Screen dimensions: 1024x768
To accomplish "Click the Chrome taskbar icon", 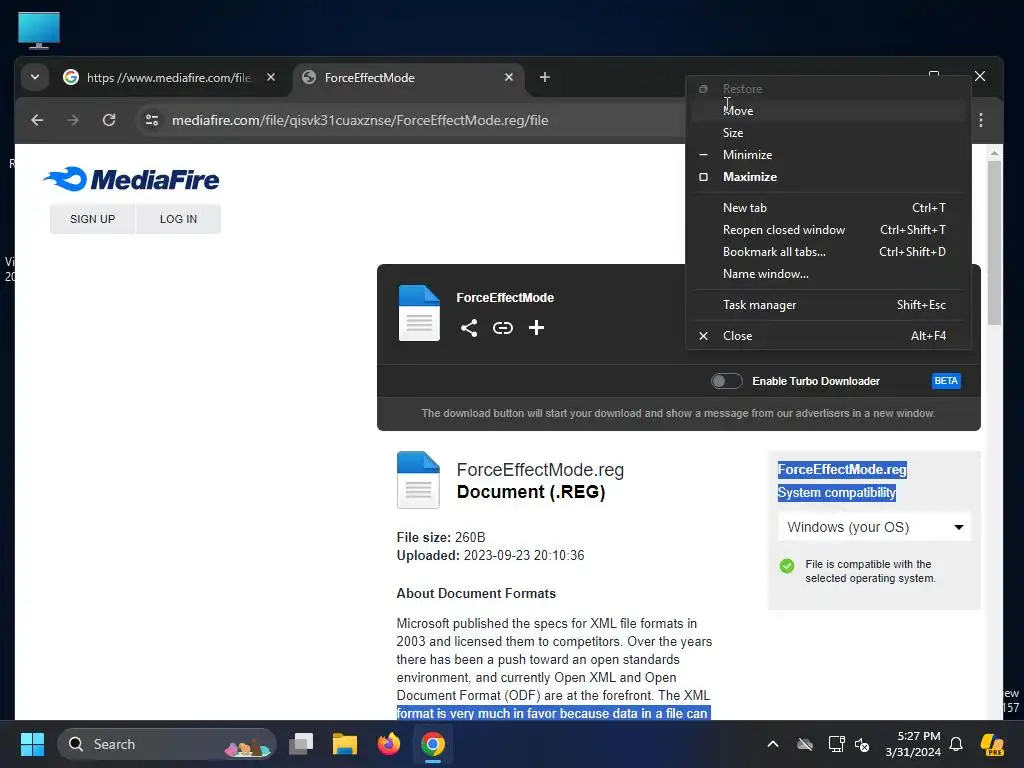I will click(x=432, y=744).
